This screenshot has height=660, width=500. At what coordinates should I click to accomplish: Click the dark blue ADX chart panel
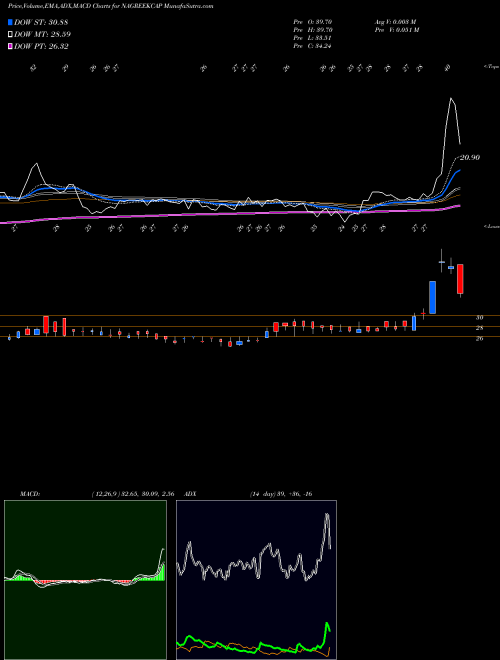(x=256, y=580)
